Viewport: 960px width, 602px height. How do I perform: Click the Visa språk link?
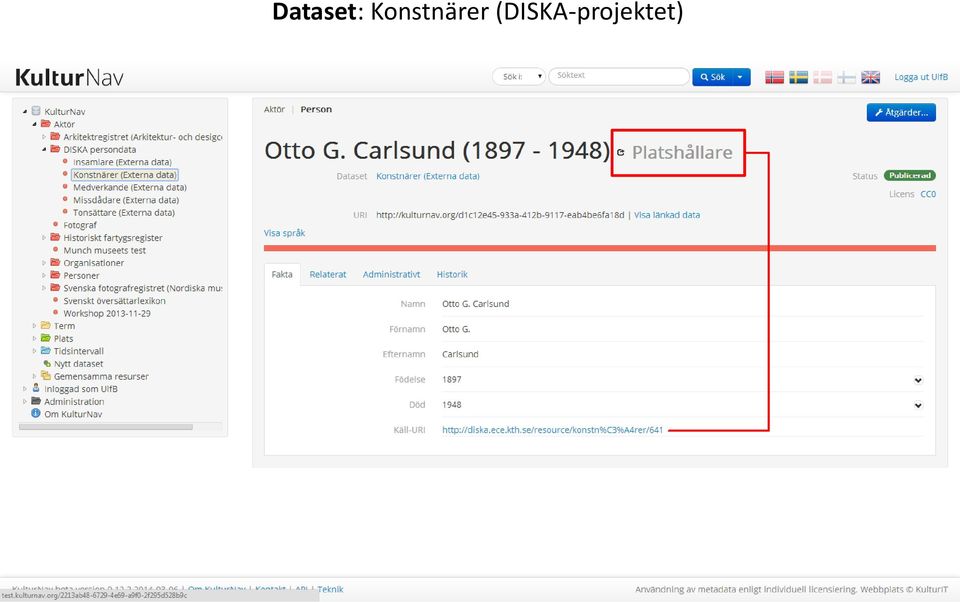pos(284,233)
